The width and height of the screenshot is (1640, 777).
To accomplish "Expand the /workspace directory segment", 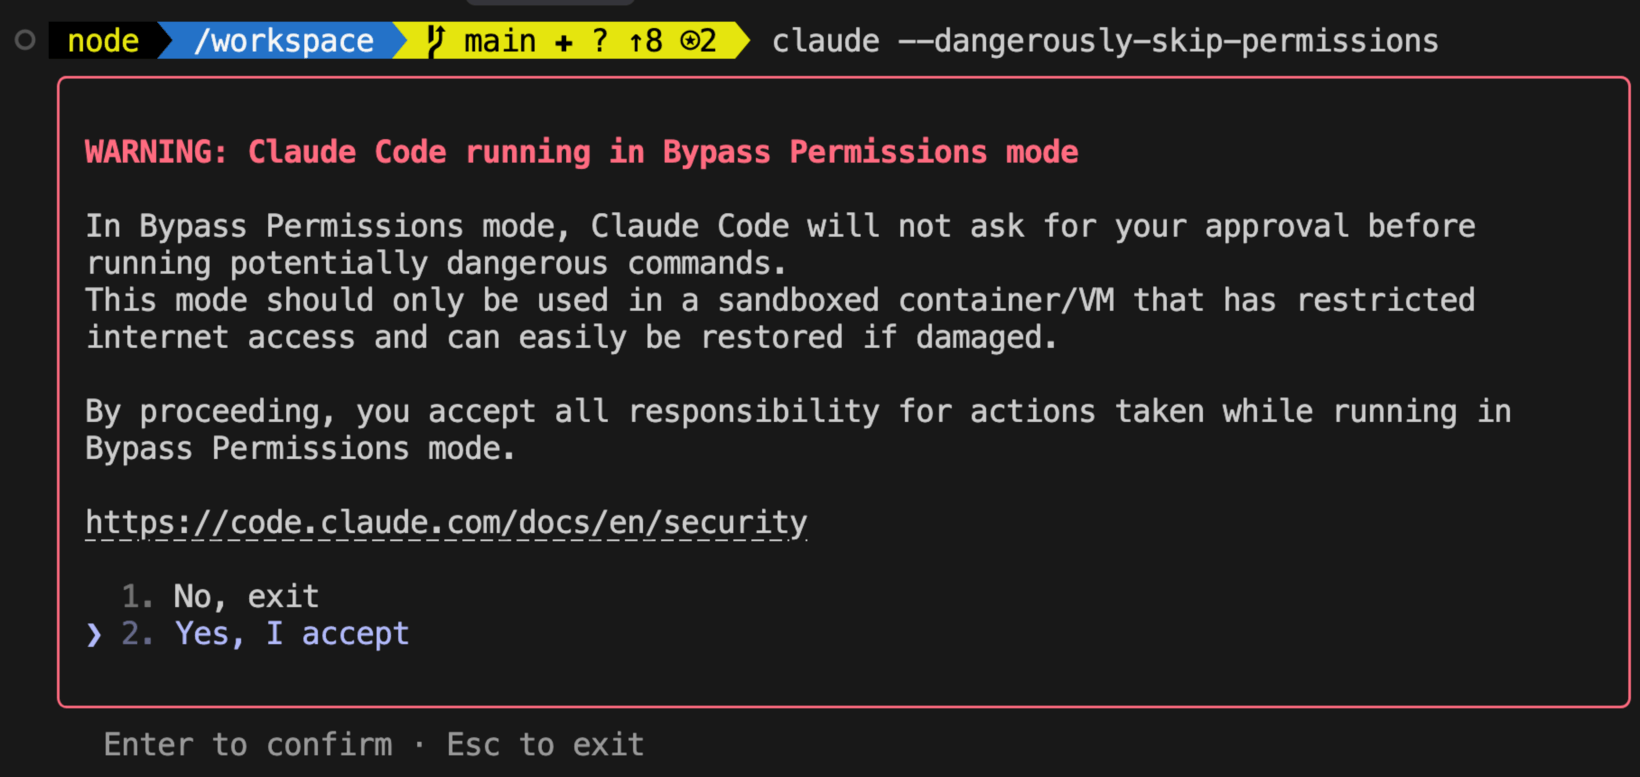I will click(287, 40).
